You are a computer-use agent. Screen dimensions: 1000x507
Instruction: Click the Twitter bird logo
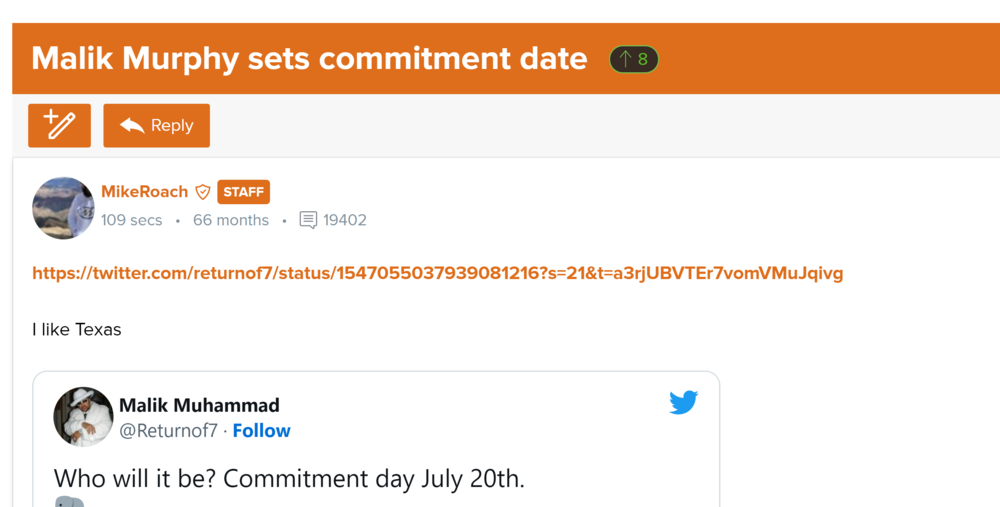click(683, 402)
